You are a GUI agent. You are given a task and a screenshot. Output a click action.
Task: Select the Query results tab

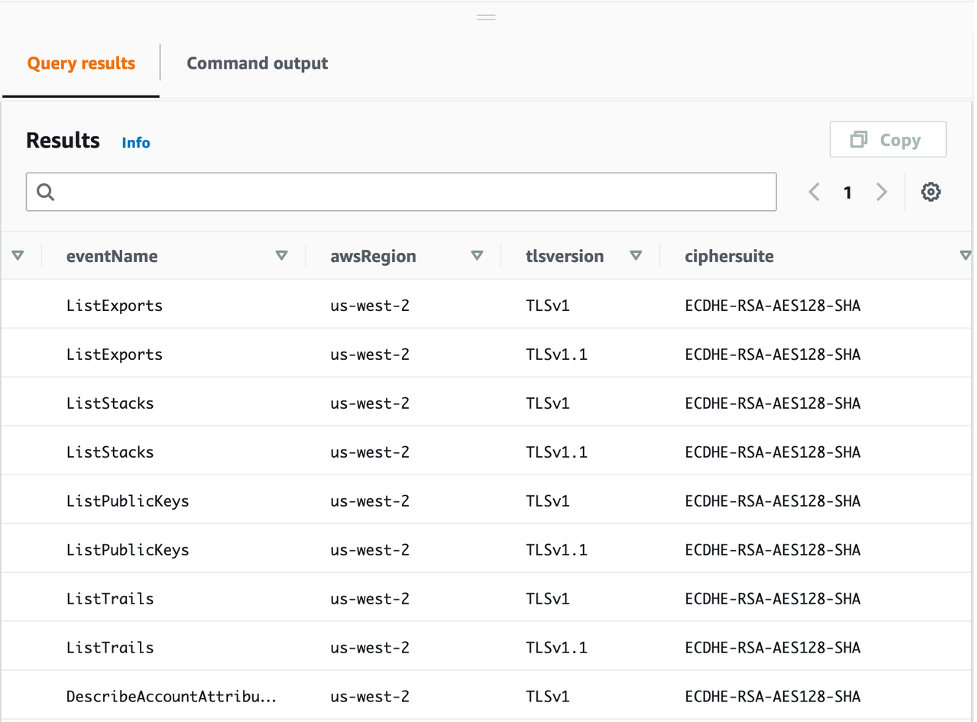[x=80, y=63]
